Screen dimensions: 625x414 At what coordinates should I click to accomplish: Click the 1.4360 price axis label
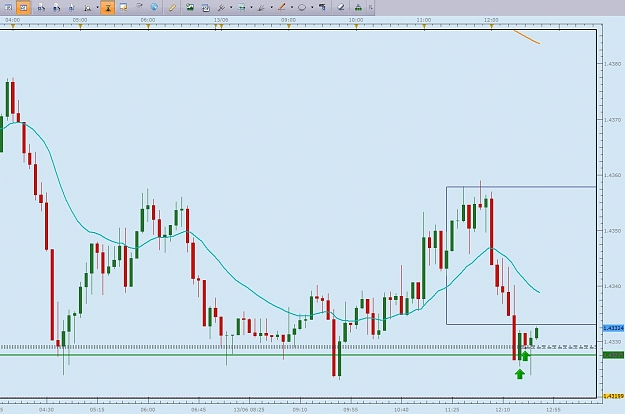point(612,175)
